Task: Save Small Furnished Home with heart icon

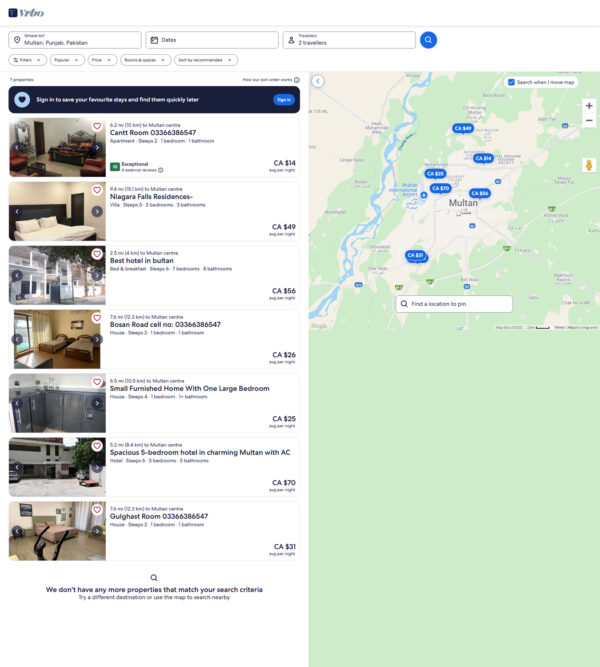Action: point(97,382)
